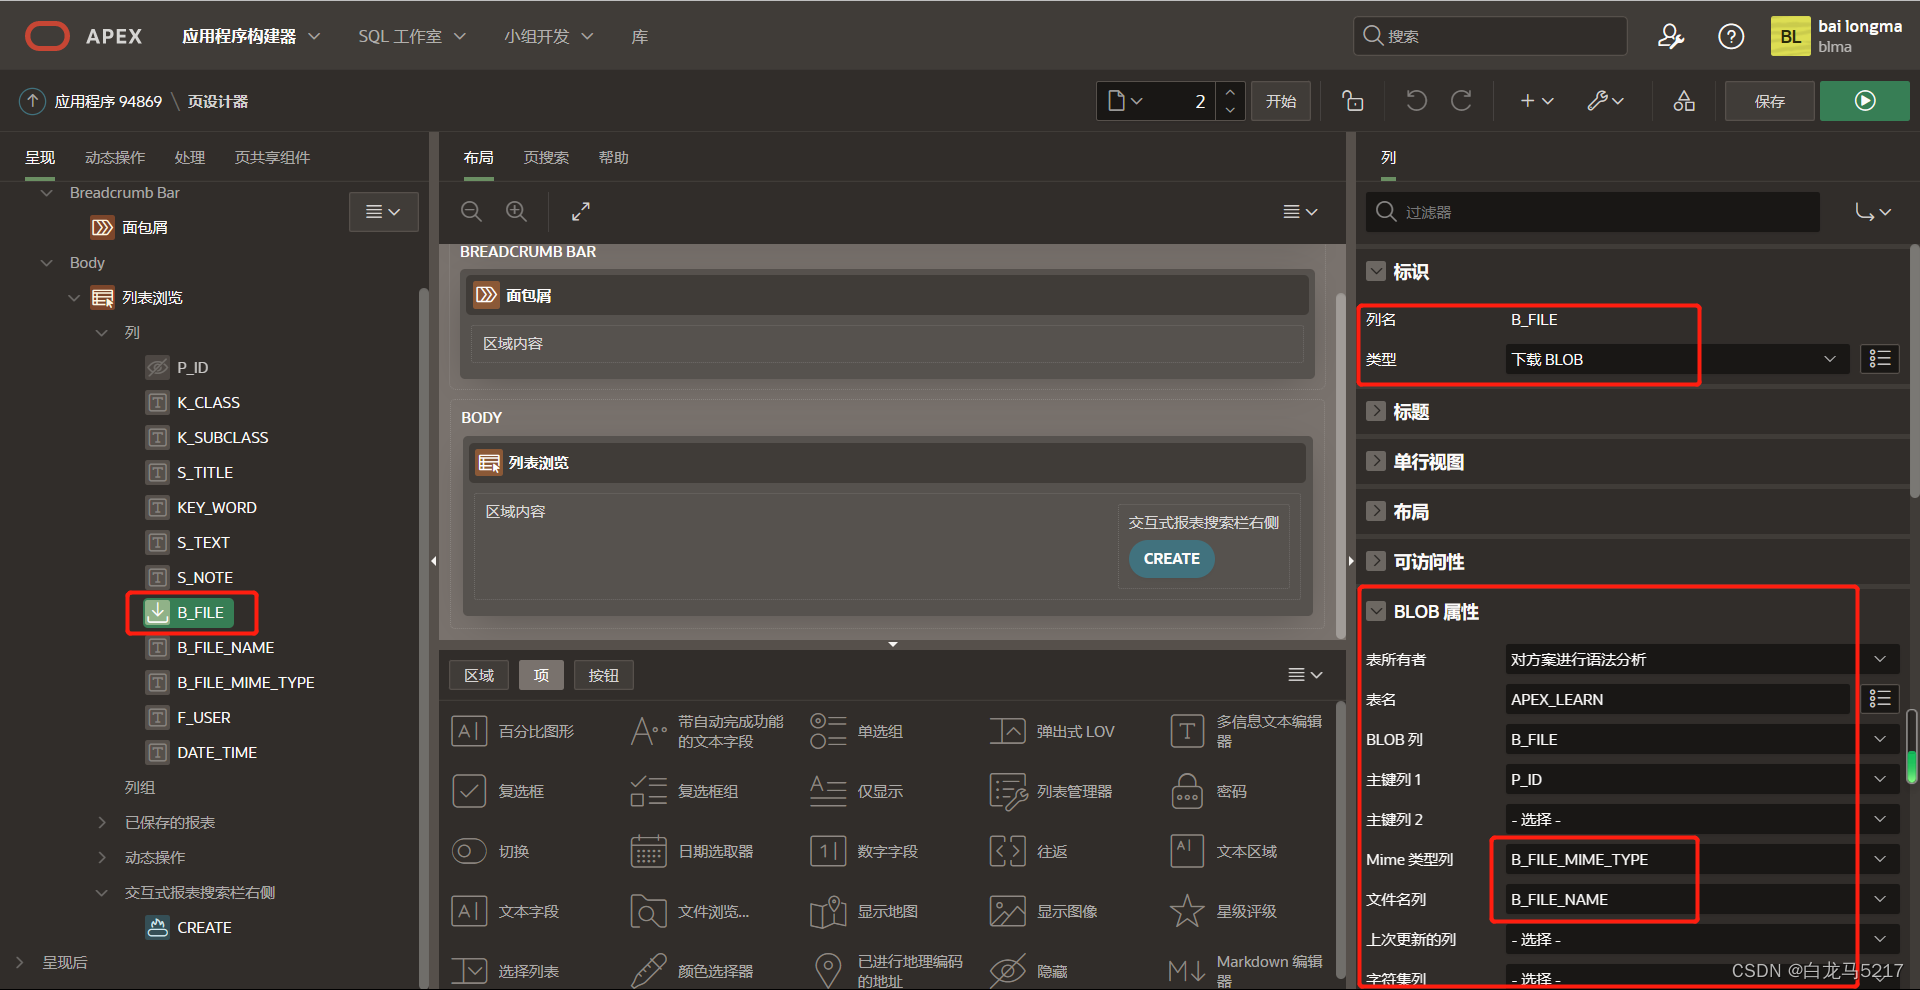
Task: Open the utilities wrench menu
Action: click(1605, 101)
